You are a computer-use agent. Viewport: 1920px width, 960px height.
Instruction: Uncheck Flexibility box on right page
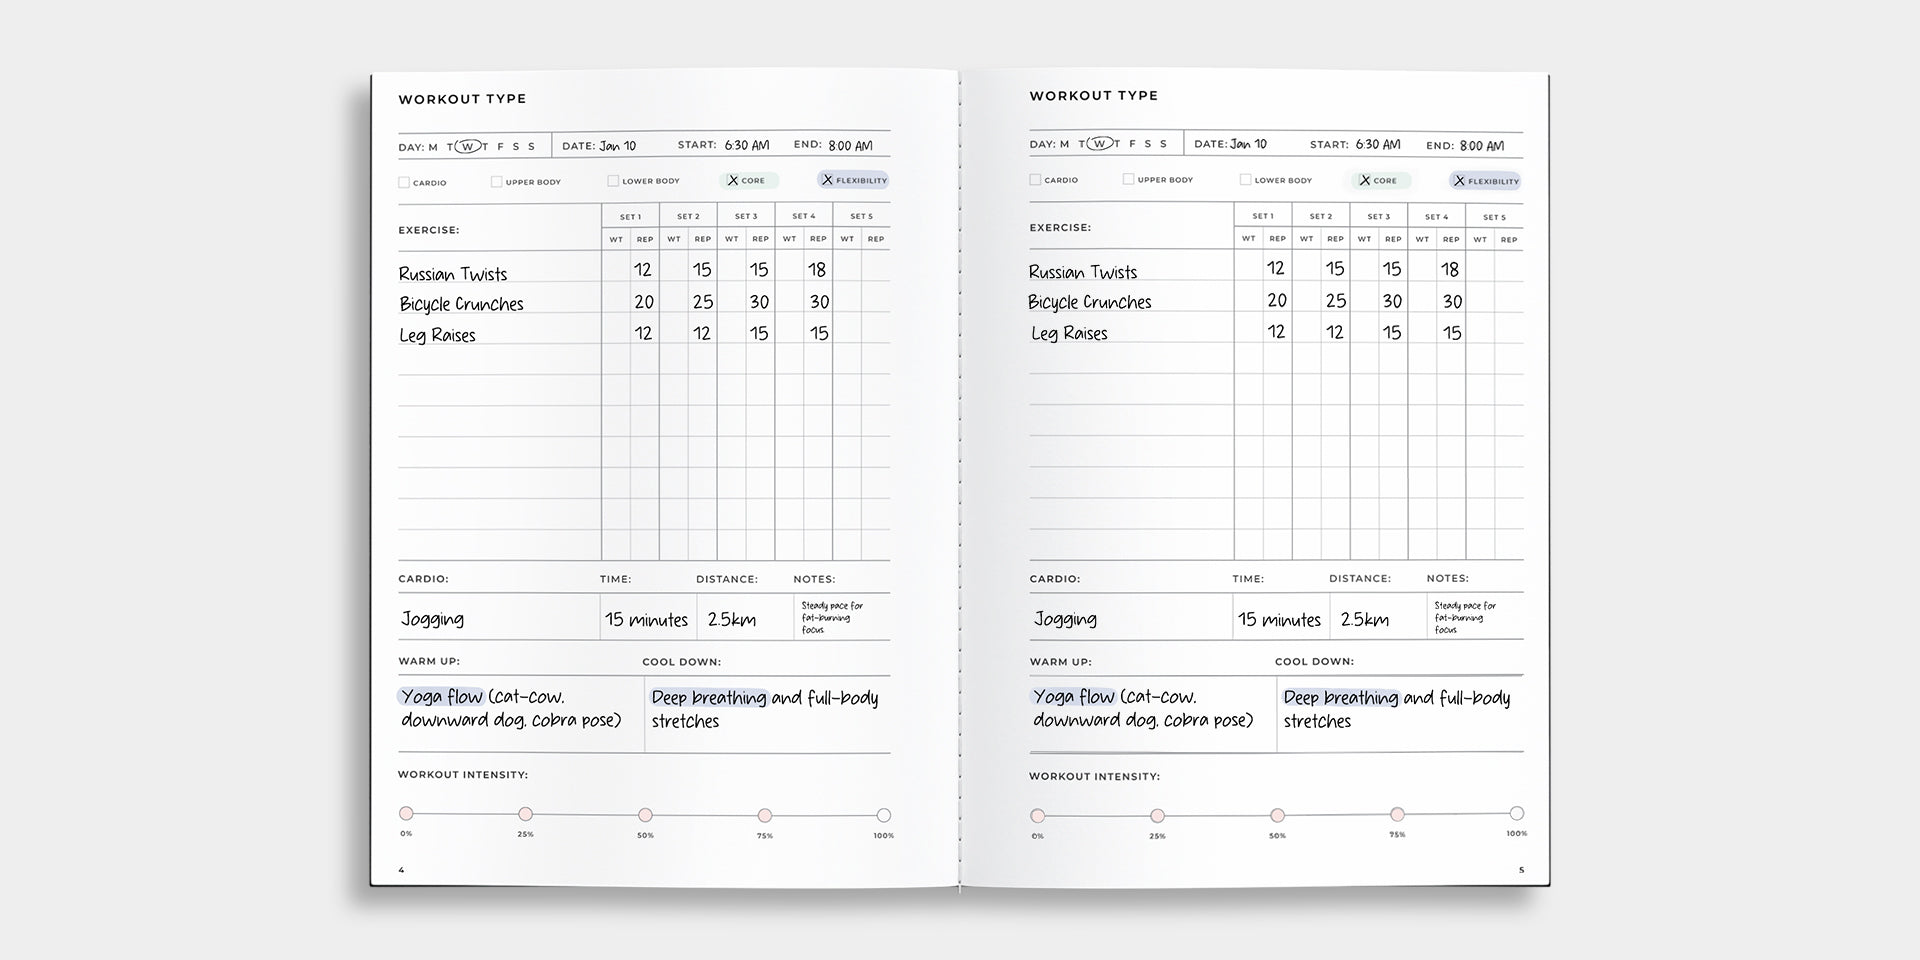pos(1459,181)
